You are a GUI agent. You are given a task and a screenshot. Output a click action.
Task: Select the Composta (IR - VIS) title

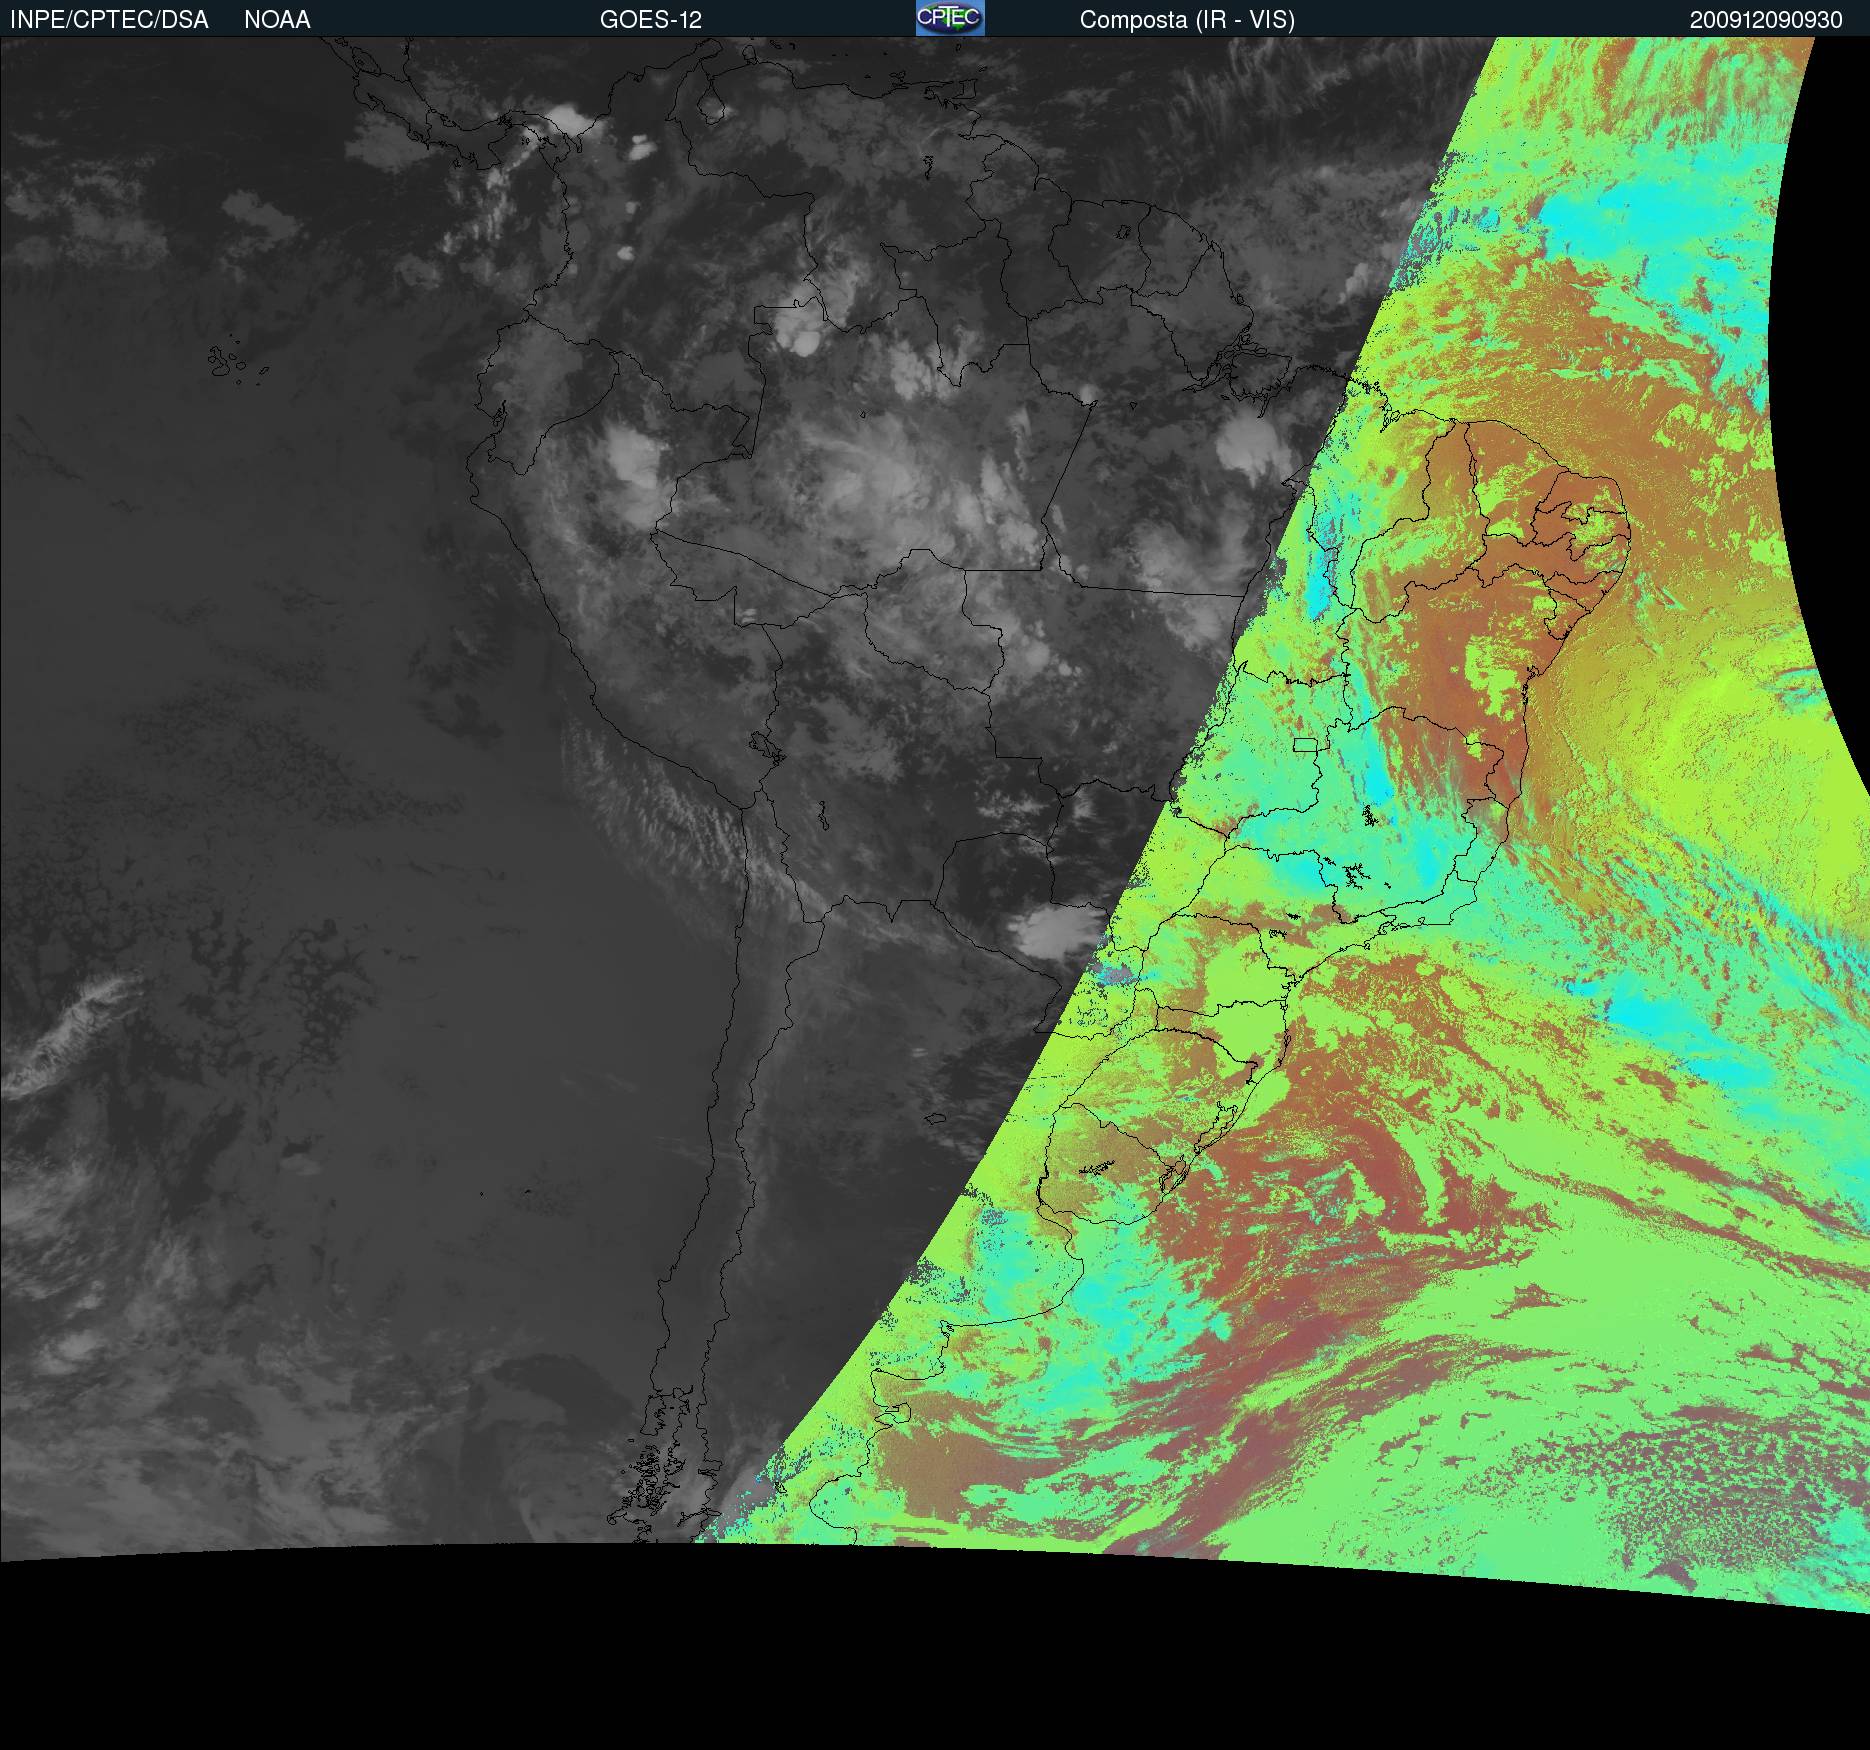tap(1187, 20)
